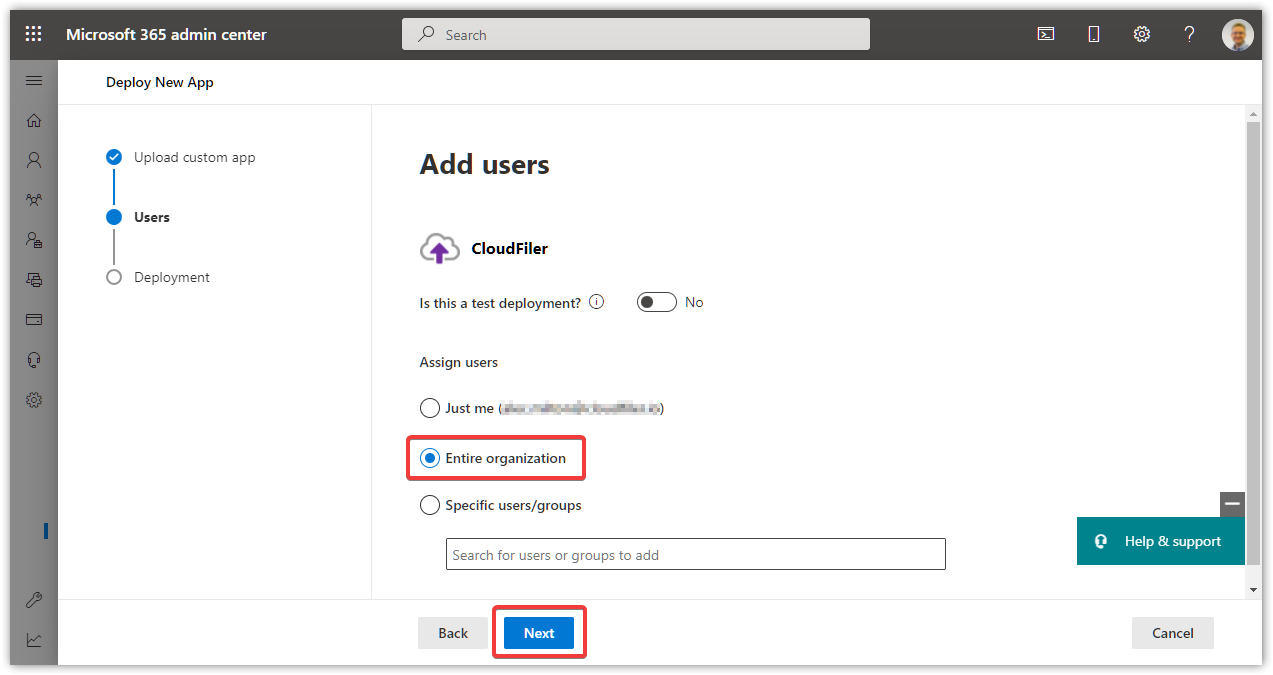The width and height of the screenshot is (1273, 675).
Task: Open Resources icon in left sidebar
Action: pos(34,280)
